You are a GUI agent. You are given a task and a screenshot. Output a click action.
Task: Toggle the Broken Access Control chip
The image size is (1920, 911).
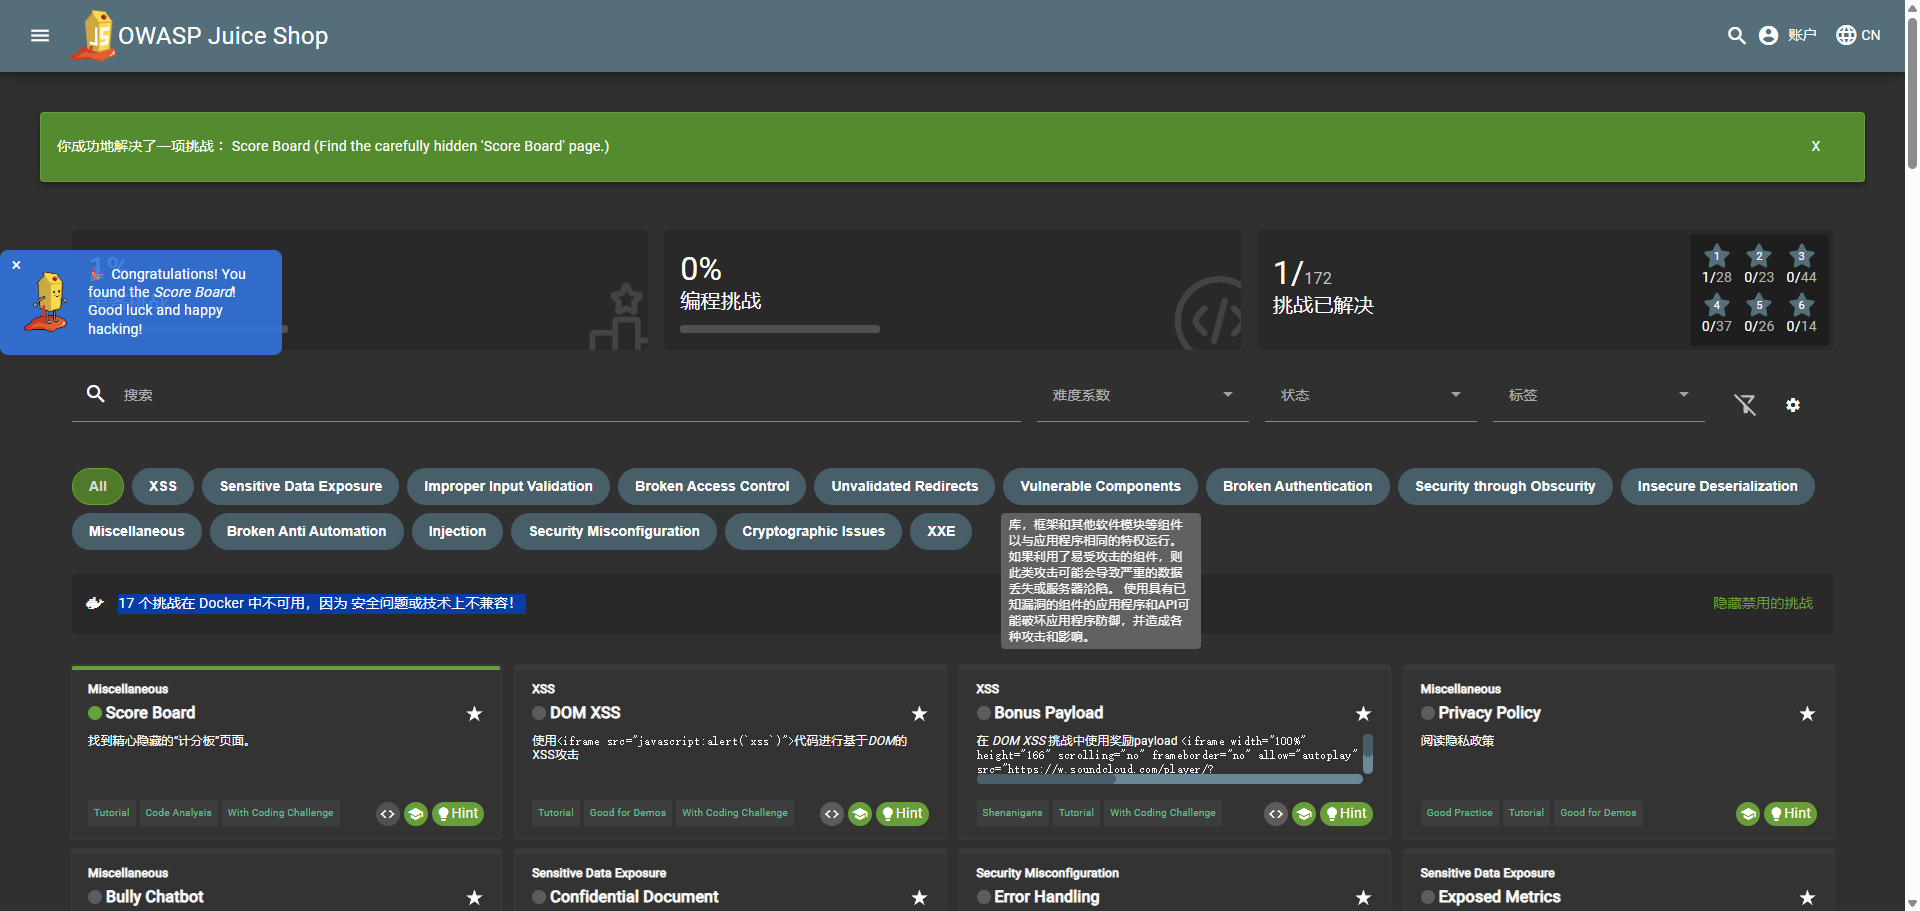[712, 487]
